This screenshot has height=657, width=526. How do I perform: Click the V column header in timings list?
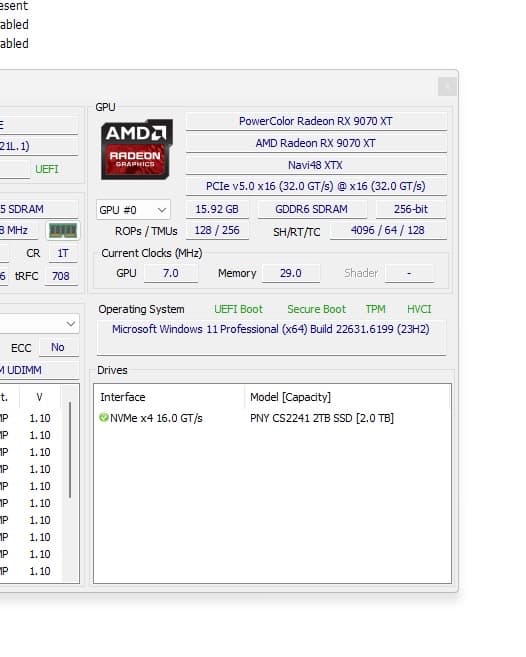(39, 397)
